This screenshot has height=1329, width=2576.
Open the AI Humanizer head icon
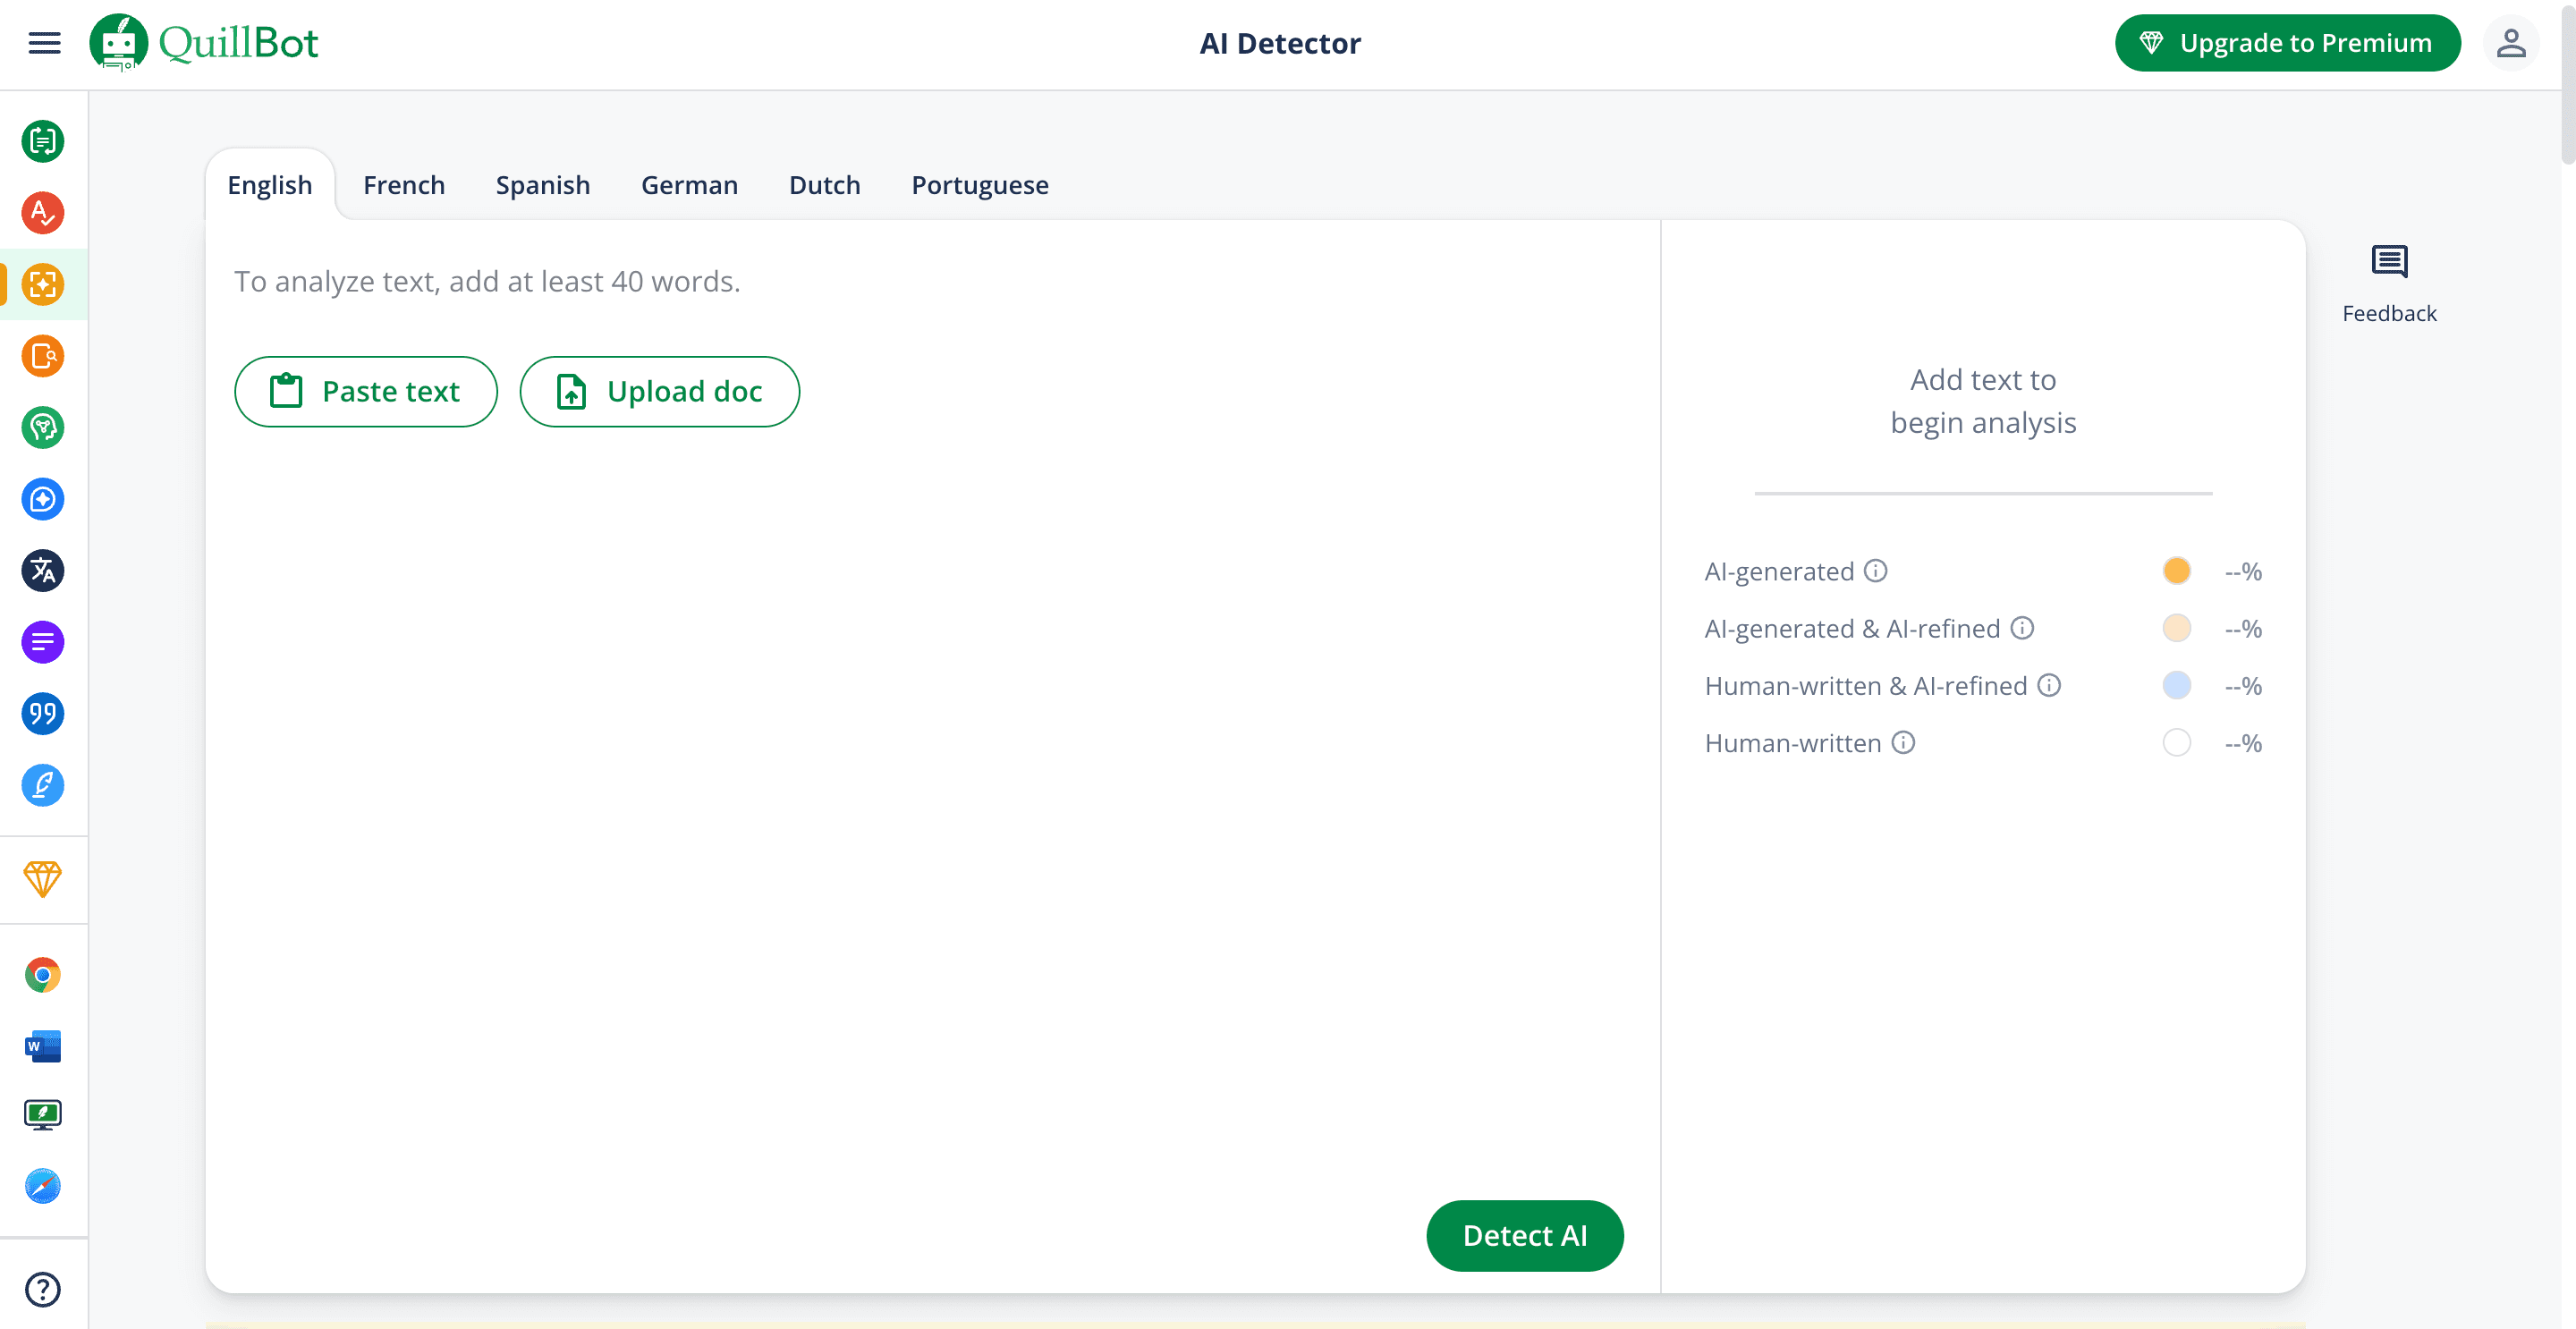(43, 428)
